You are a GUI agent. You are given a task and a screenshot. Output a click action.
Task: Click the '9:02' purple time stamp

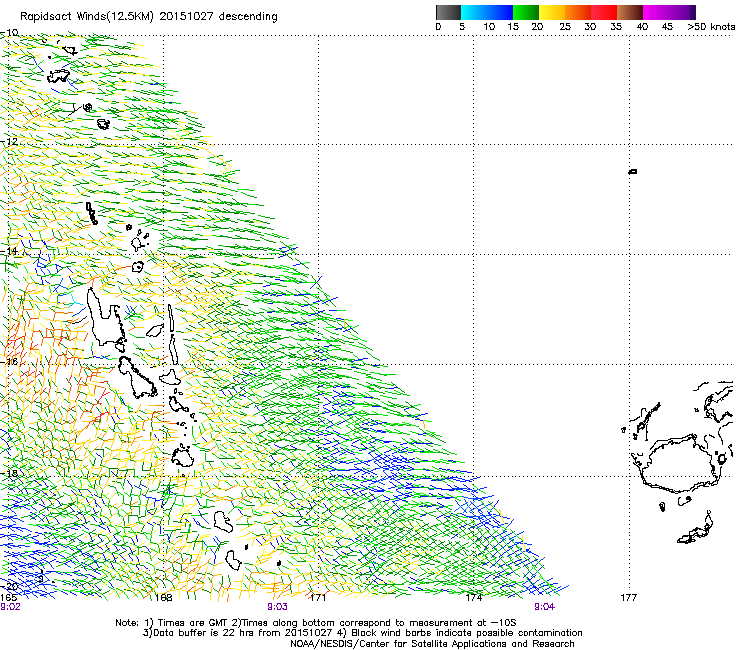10,607
